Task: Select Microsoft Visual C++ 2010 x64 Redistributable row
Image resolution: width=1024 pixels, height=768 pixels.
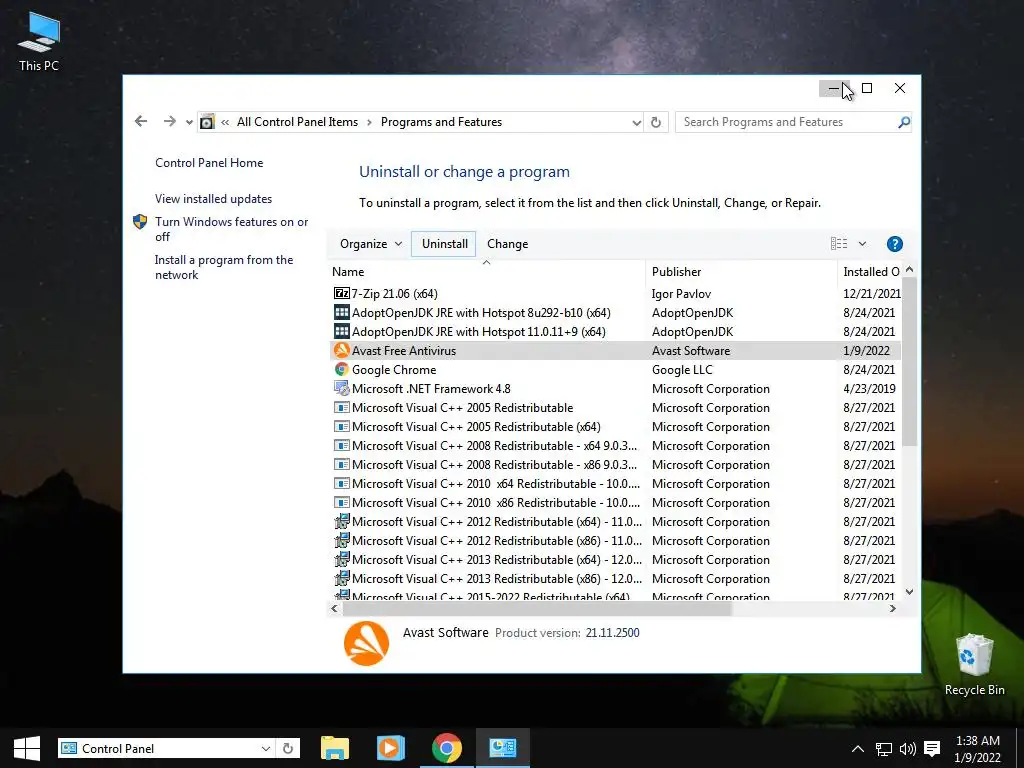Action: [614, 483]
